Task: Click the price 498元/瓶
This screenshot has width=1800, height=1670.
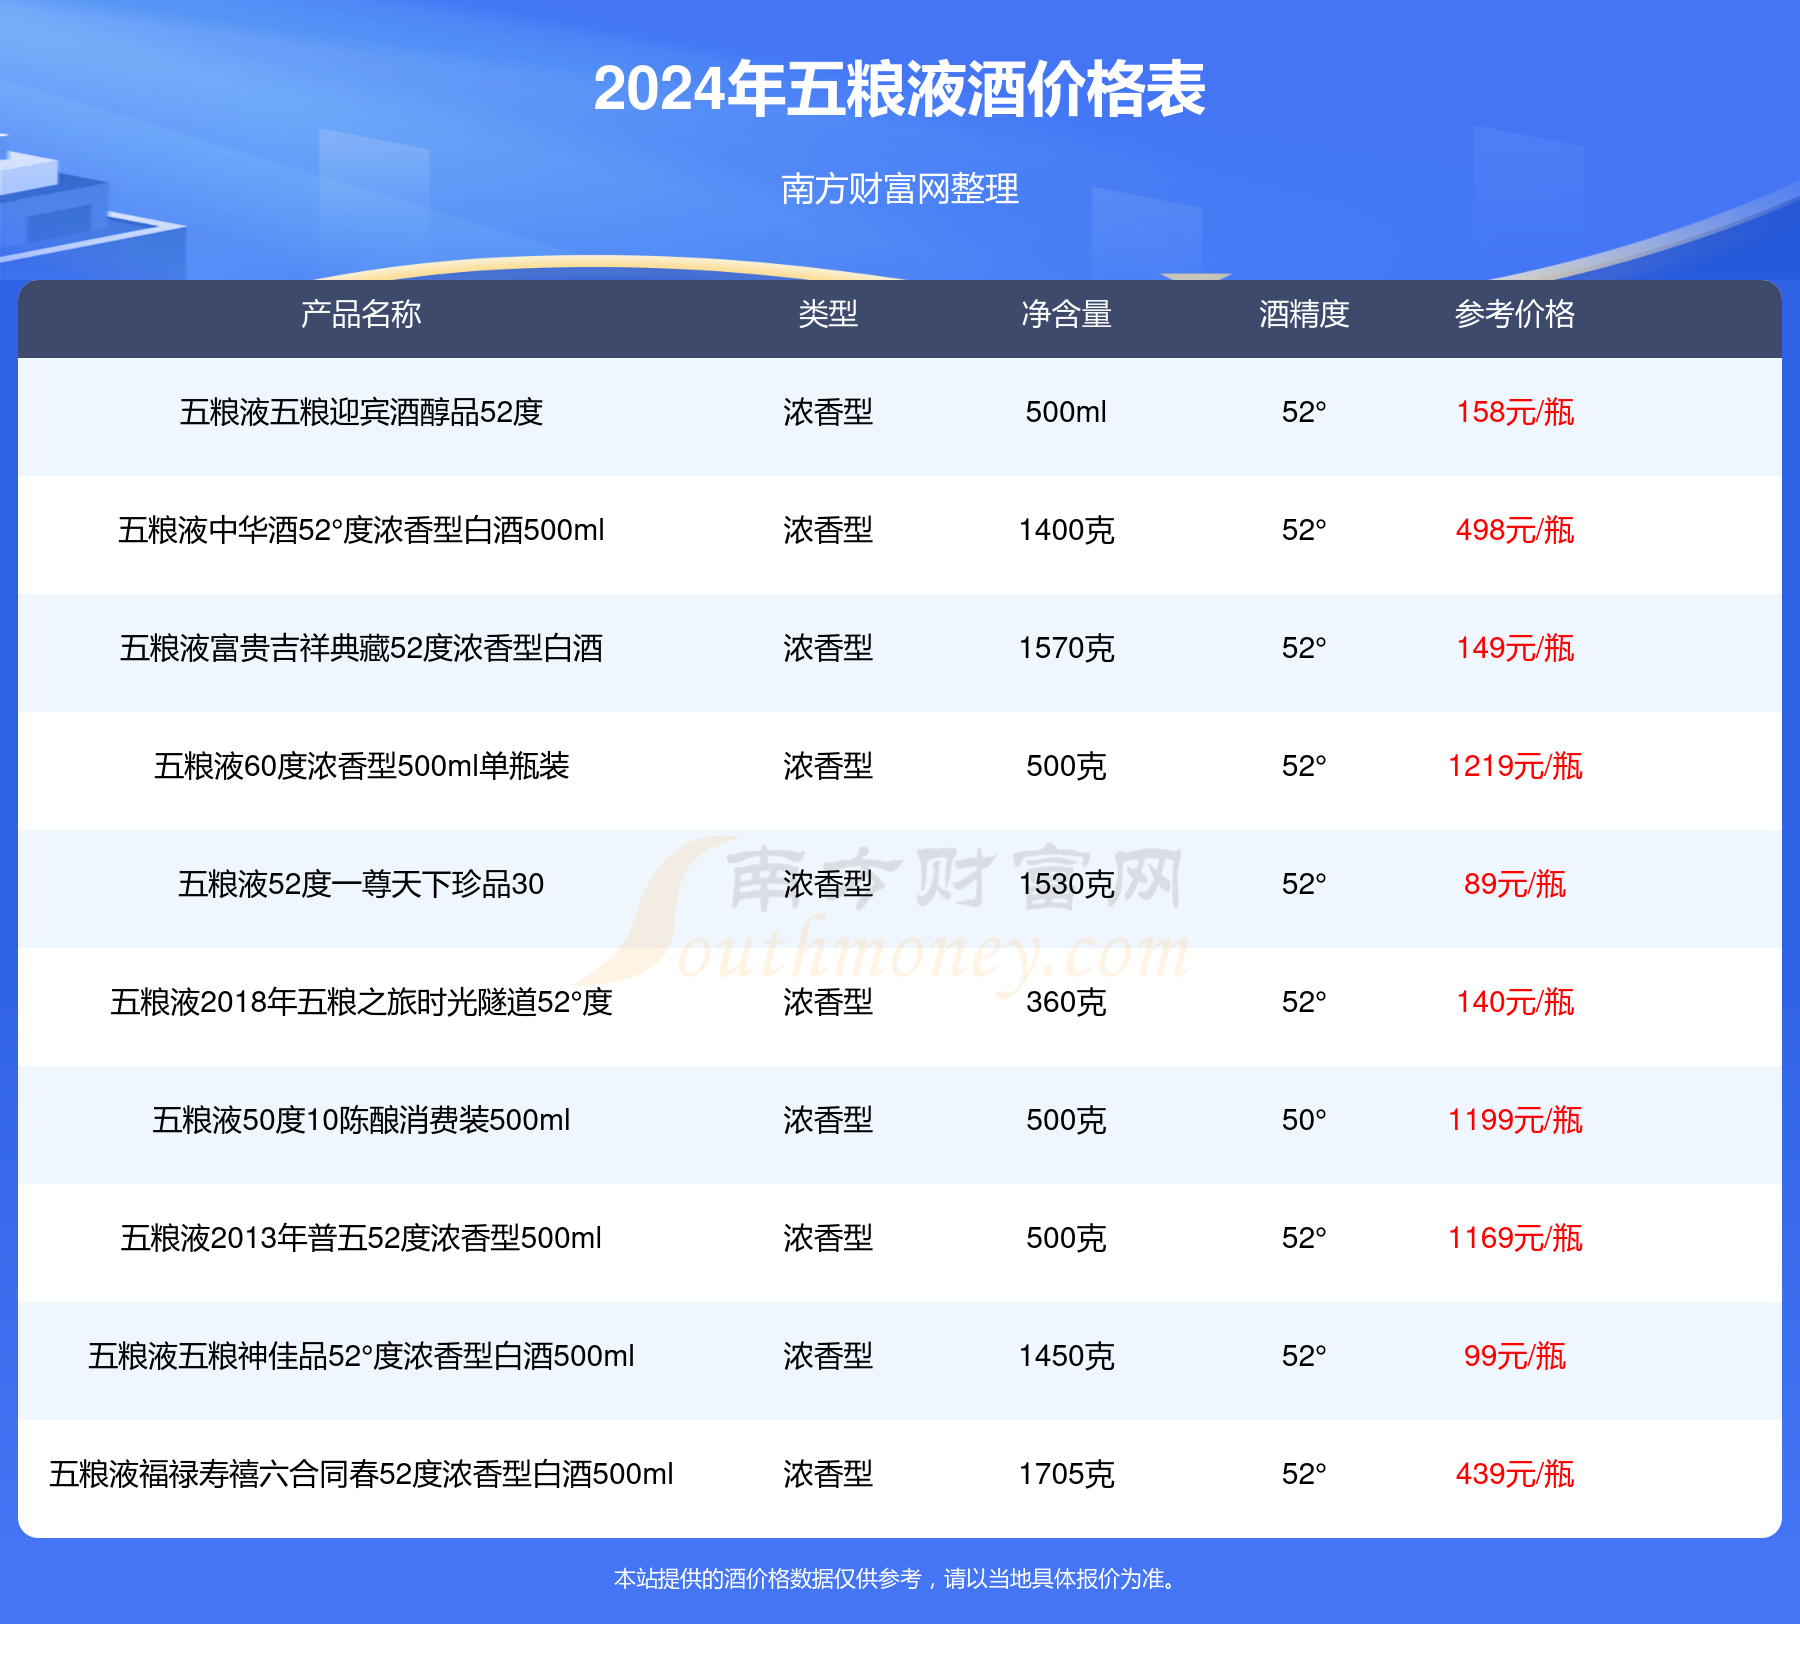Action: (1515, 530)
